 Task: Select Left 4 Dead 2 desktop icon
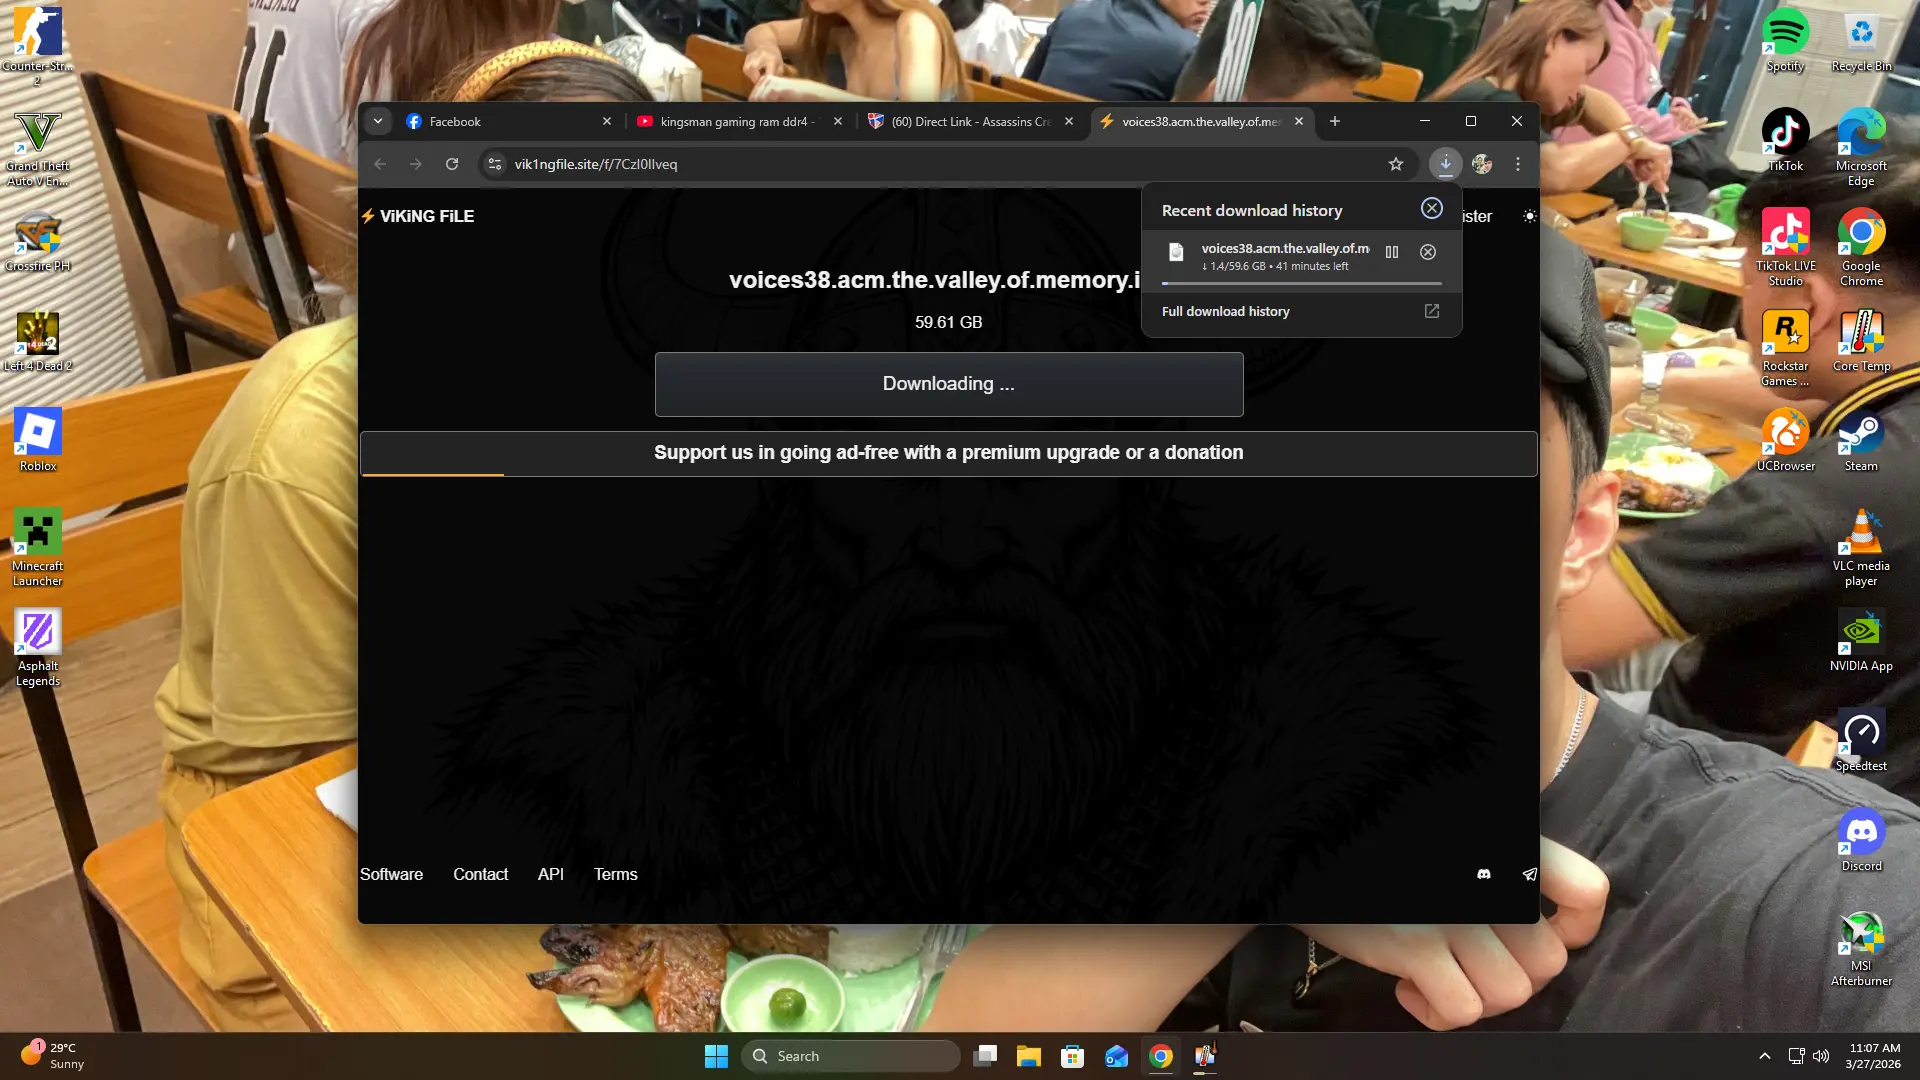tap(38, 341)
